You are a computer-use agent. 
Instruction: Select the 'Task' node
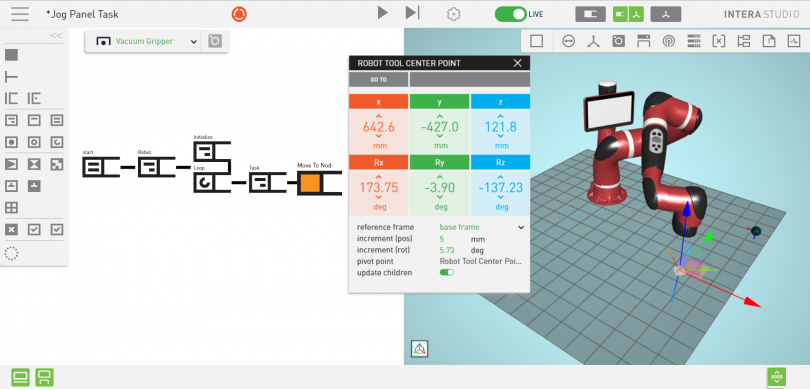point(268,183)
